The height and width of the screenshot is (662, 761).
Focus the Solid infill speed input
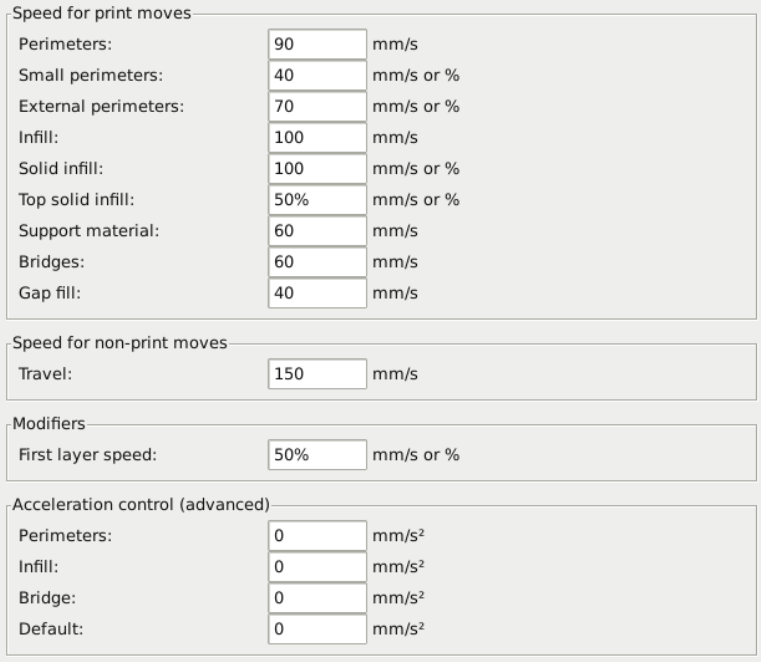tap(318, 169)
